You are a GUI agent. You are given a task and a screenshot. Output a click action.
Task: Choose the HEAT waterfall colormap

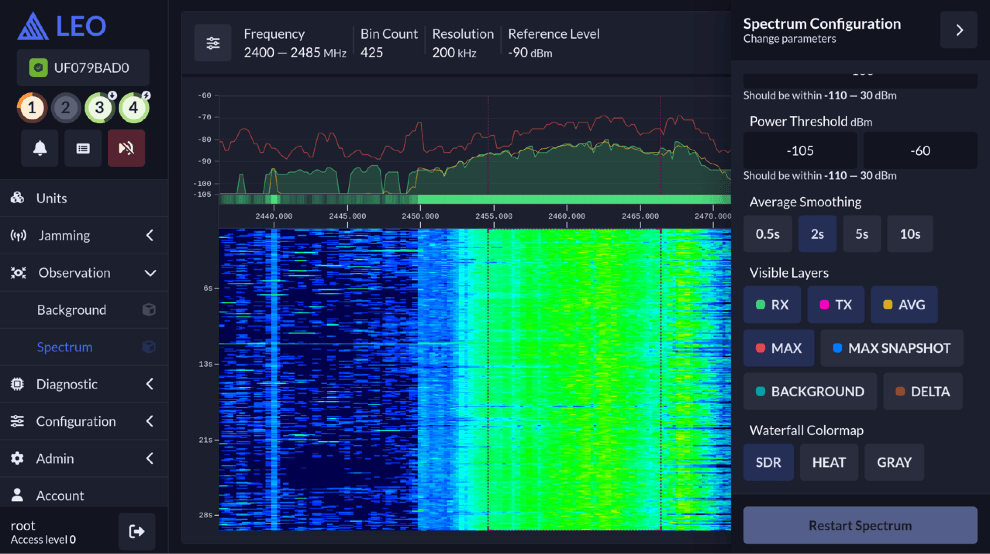[x=829, y=462]
